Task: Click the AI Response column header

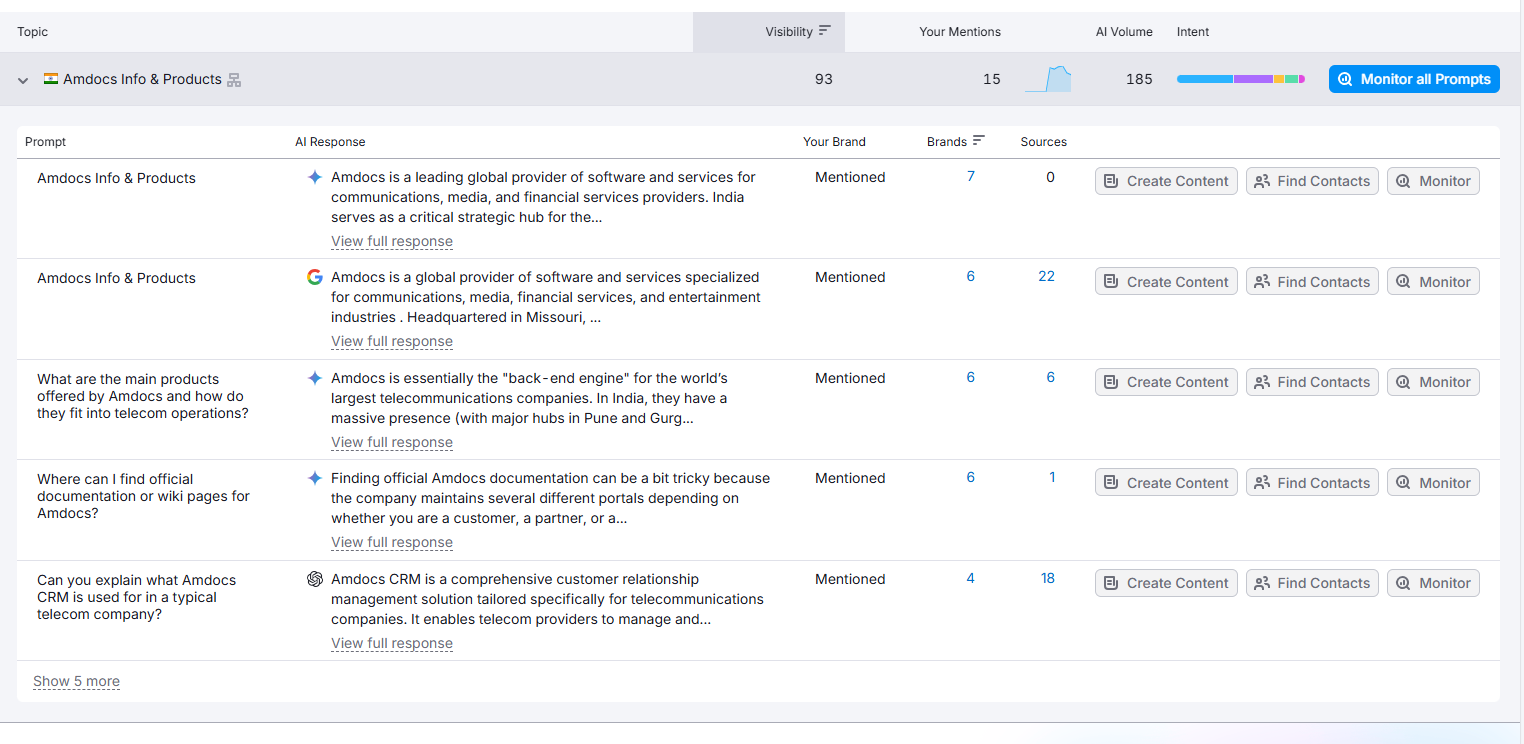Action: [330, 142]
